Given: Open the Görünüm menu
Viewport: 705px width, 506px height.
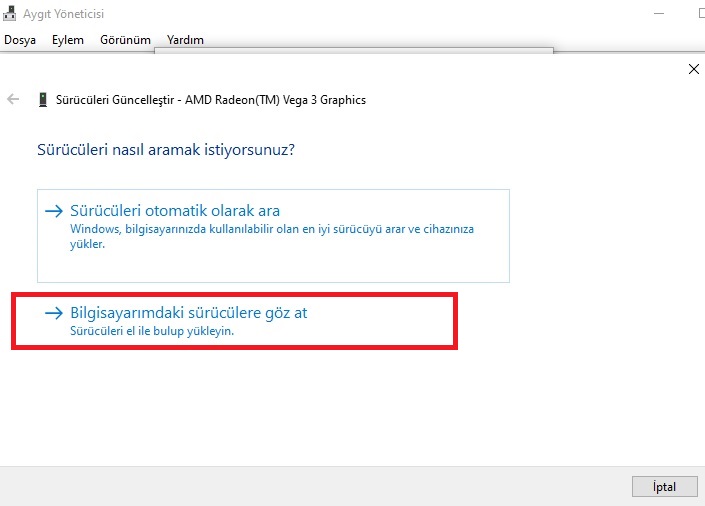Looking at the screenshot, I should [x=125, y=40].
